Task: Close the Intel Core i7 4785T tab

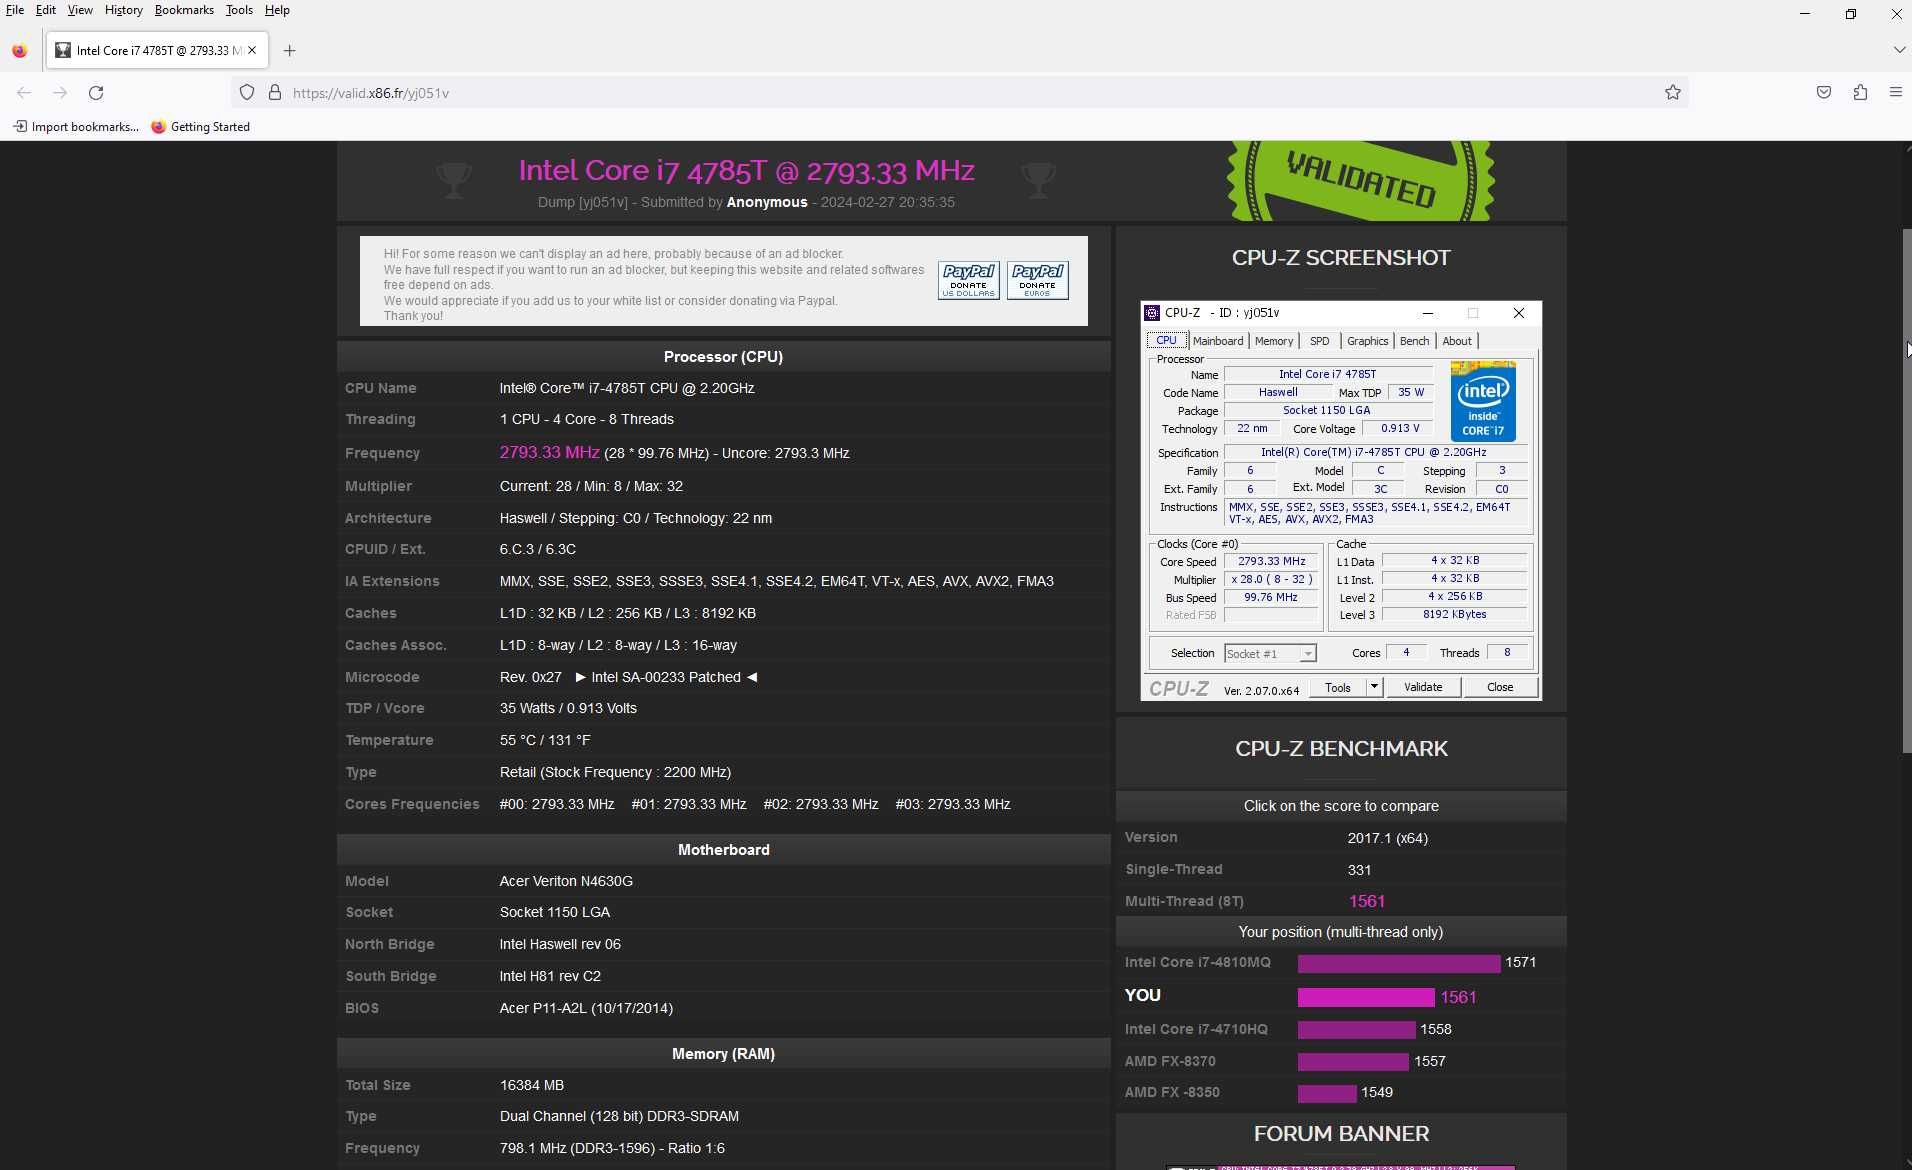Action: pyautogui.click(x=252, y=50)
